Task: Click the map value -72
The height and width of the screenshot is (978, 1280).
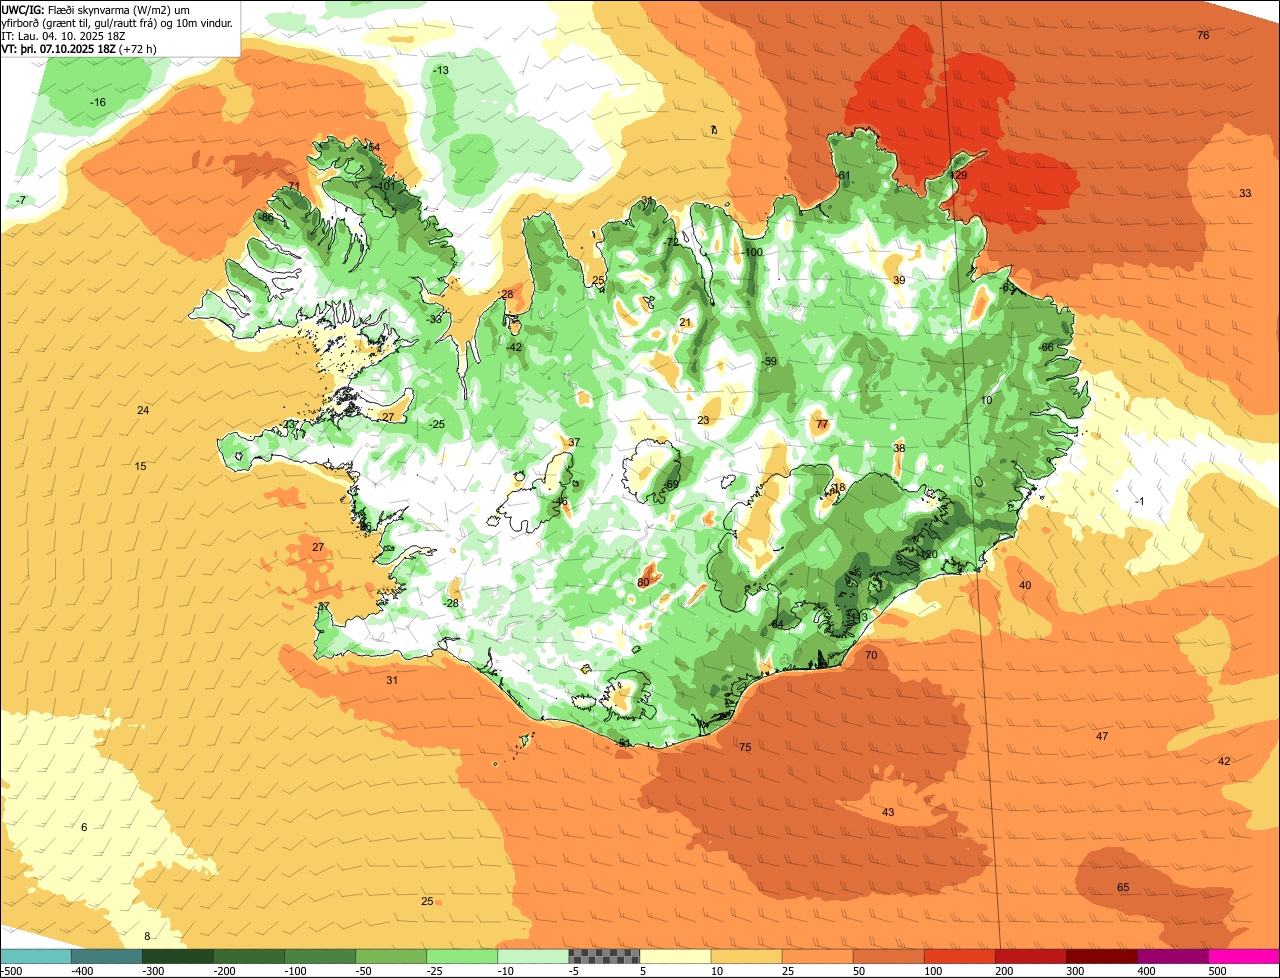Action: pos(670,242)
